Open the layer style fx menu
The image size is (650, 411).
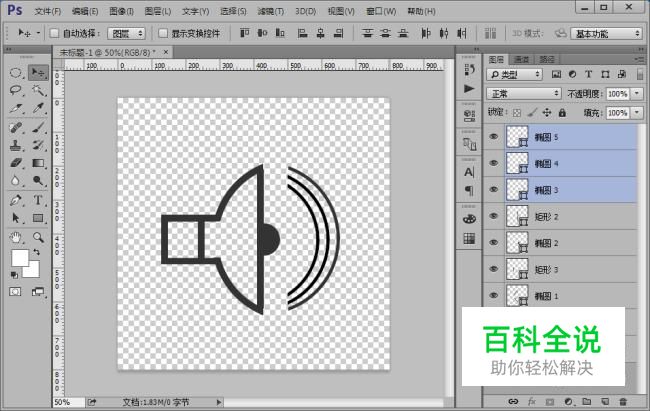pyautogui.click(x=531, y=401)
